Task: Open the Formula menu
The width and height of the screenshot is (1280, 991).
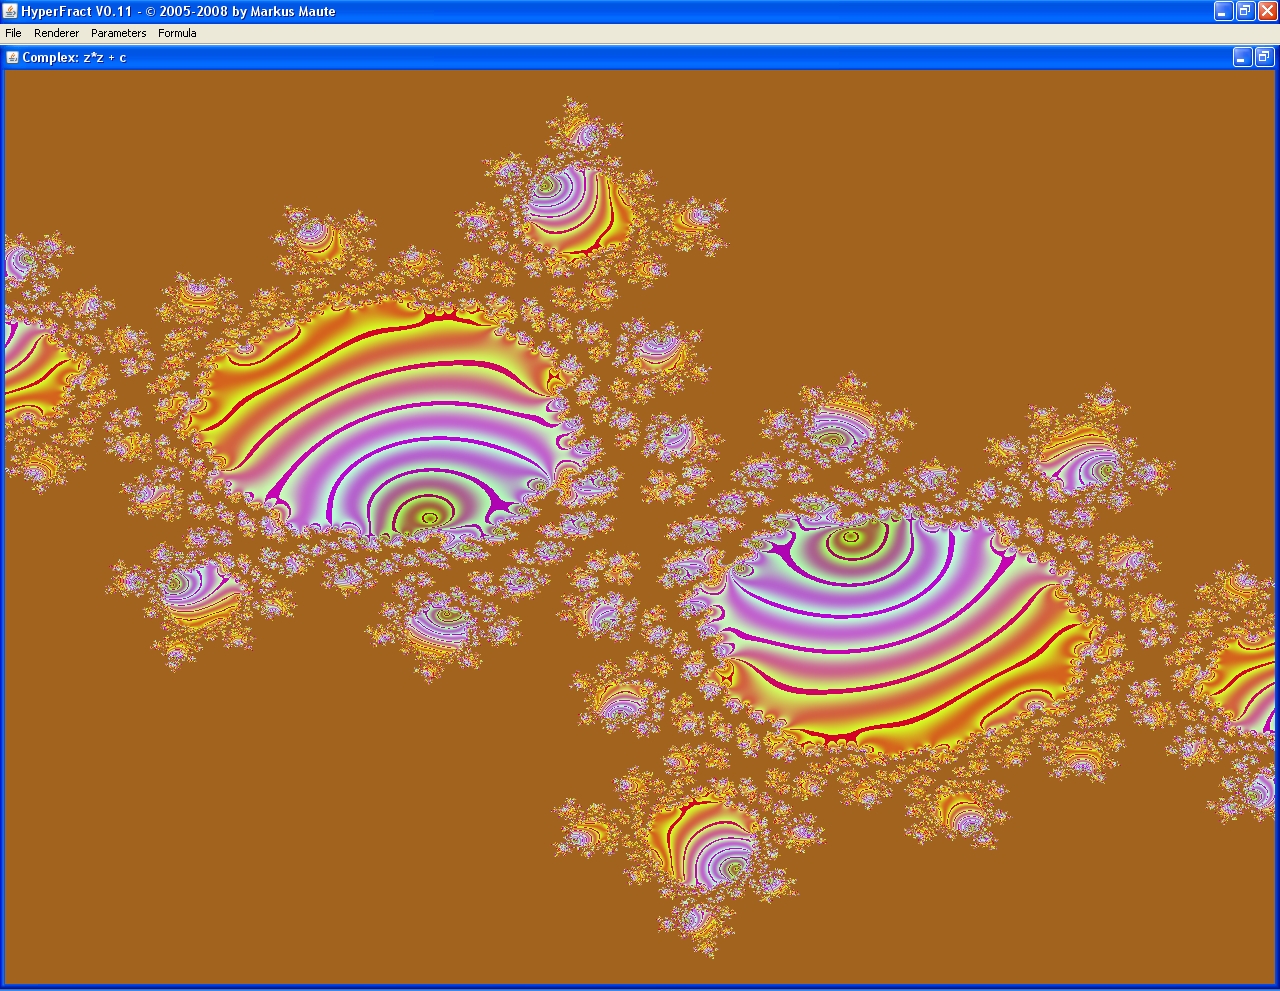Action: [177, 33]
